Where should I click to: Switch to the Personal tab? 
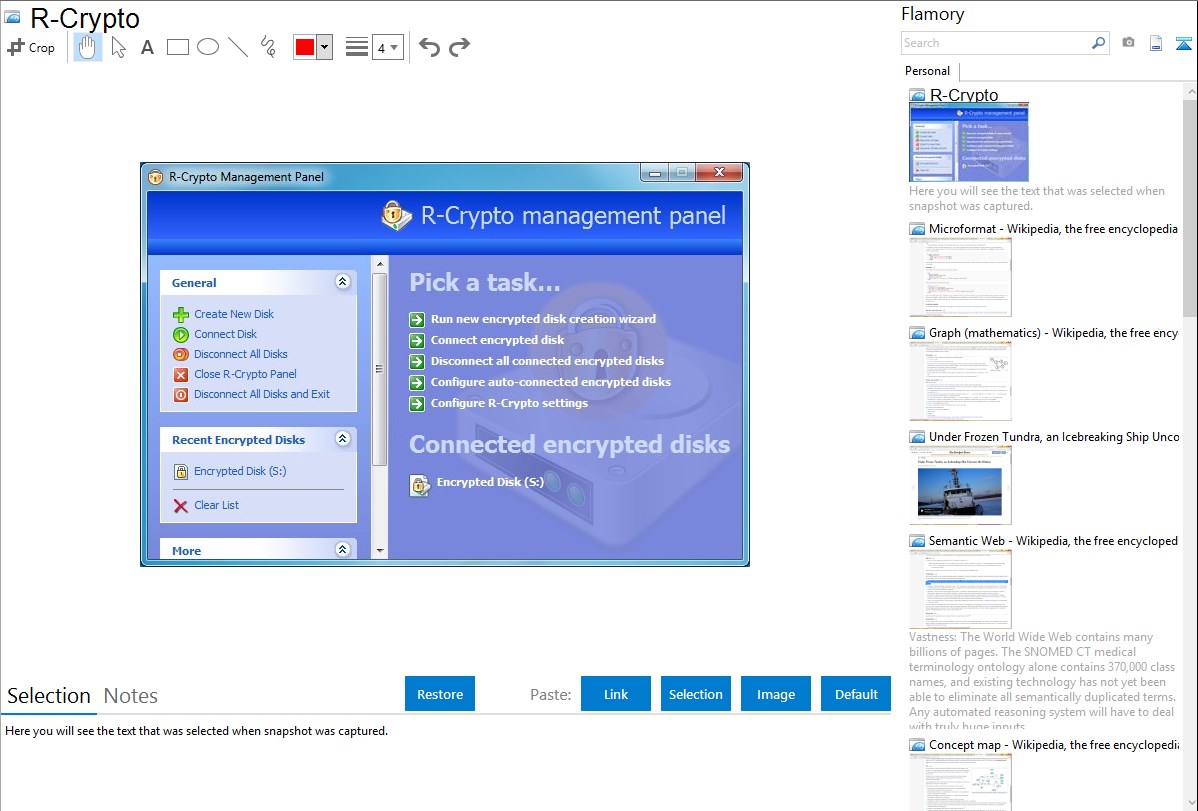[x=928, y=71]
